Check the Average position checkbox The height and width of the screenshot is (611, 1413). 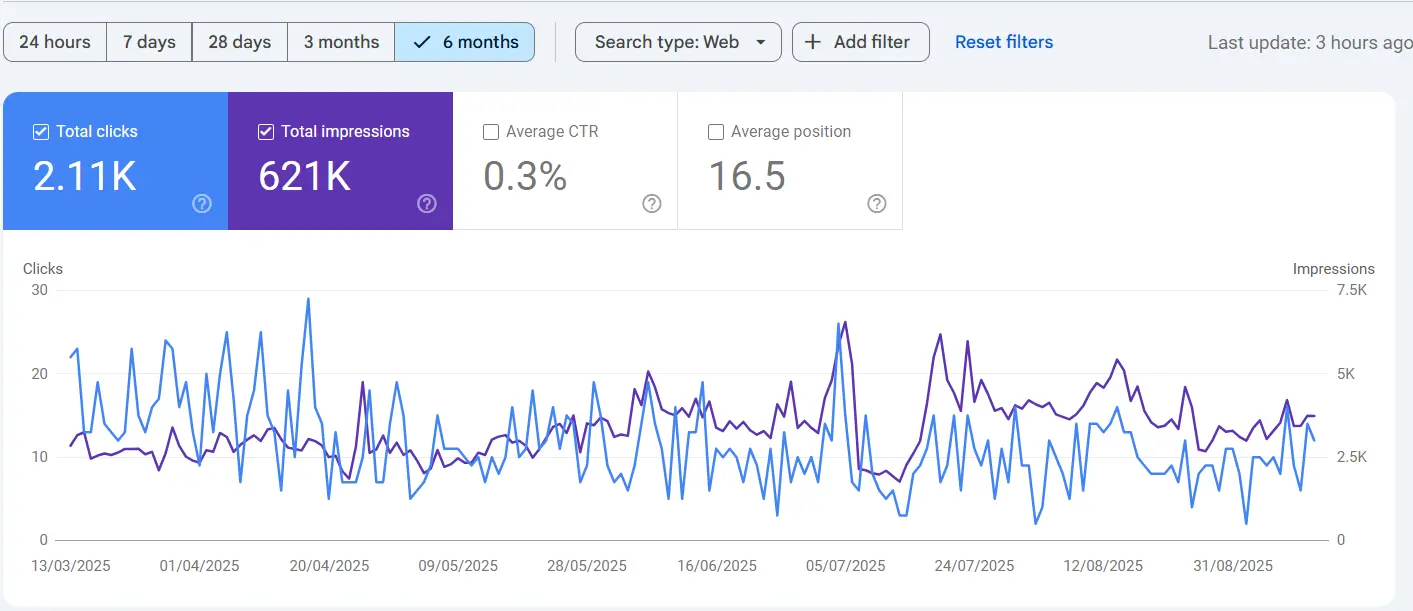click(716, 131)
